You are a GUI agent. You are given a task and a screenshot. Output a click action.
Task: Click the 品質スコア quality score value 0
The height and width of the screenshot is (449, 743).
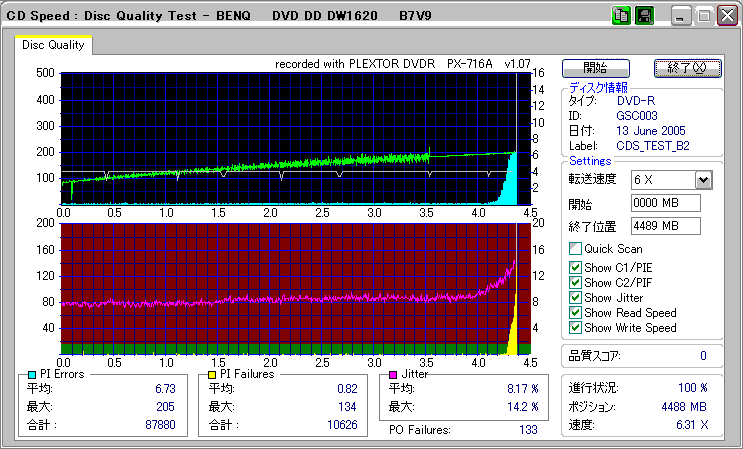click(703, 356)
